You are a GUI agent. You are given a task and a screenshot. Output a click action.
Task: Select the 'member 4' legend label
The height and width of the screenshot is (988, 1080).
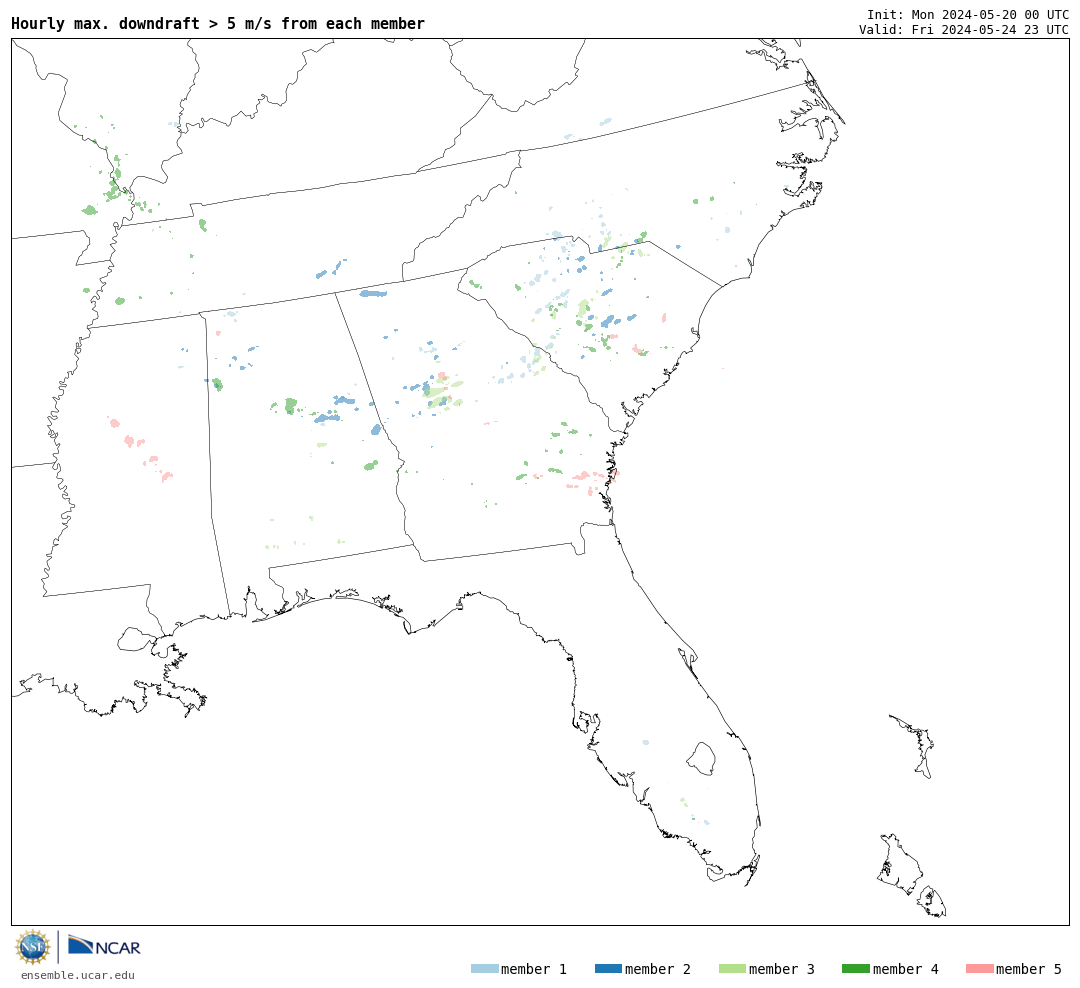pyautogui.click(x=906, y=969)
